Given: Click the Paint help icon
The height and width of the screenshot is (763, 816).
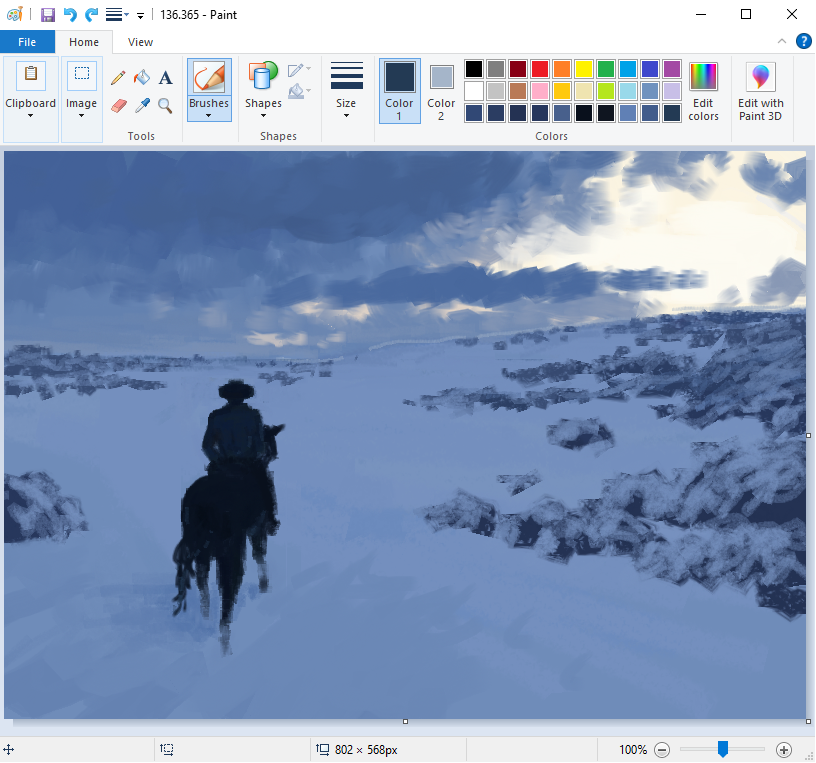Looking at the screenshot, I should pyautogui.click(x=804, y=41).
